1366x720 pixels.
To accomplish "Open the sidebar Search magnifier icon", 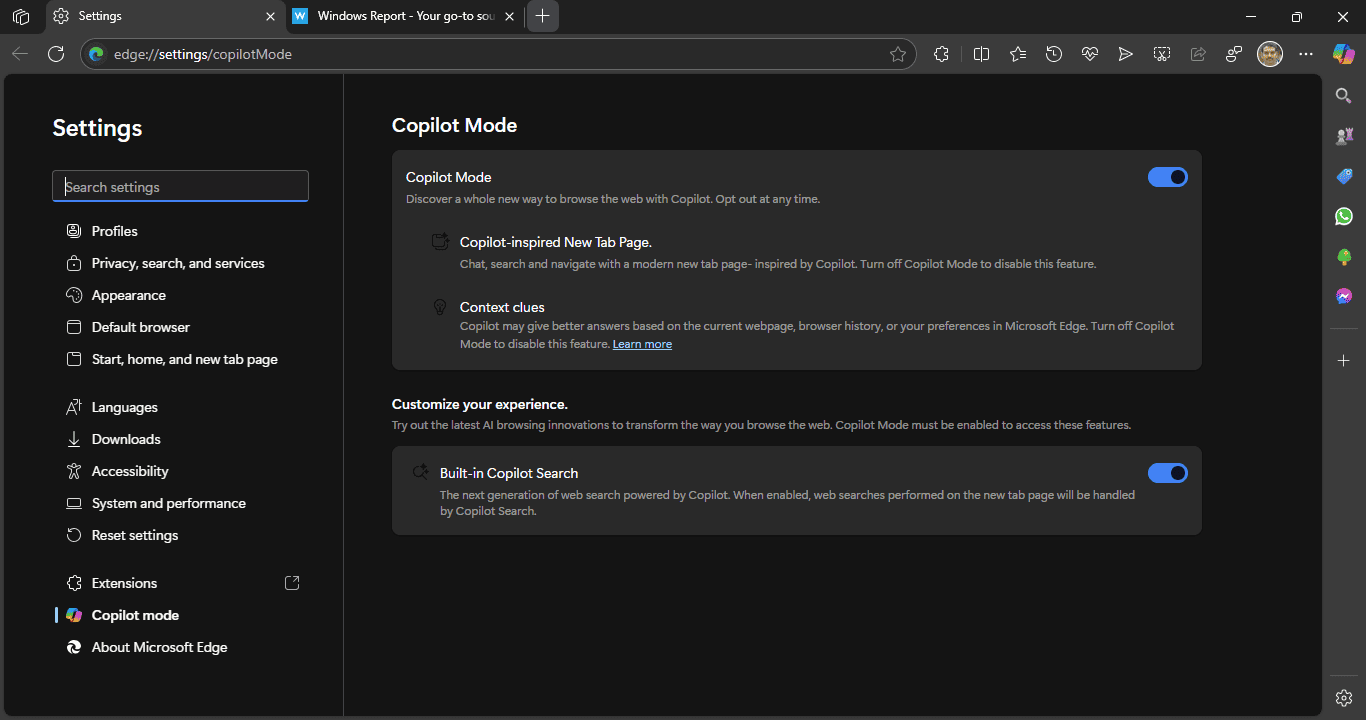I will [x=1344, y=95].
